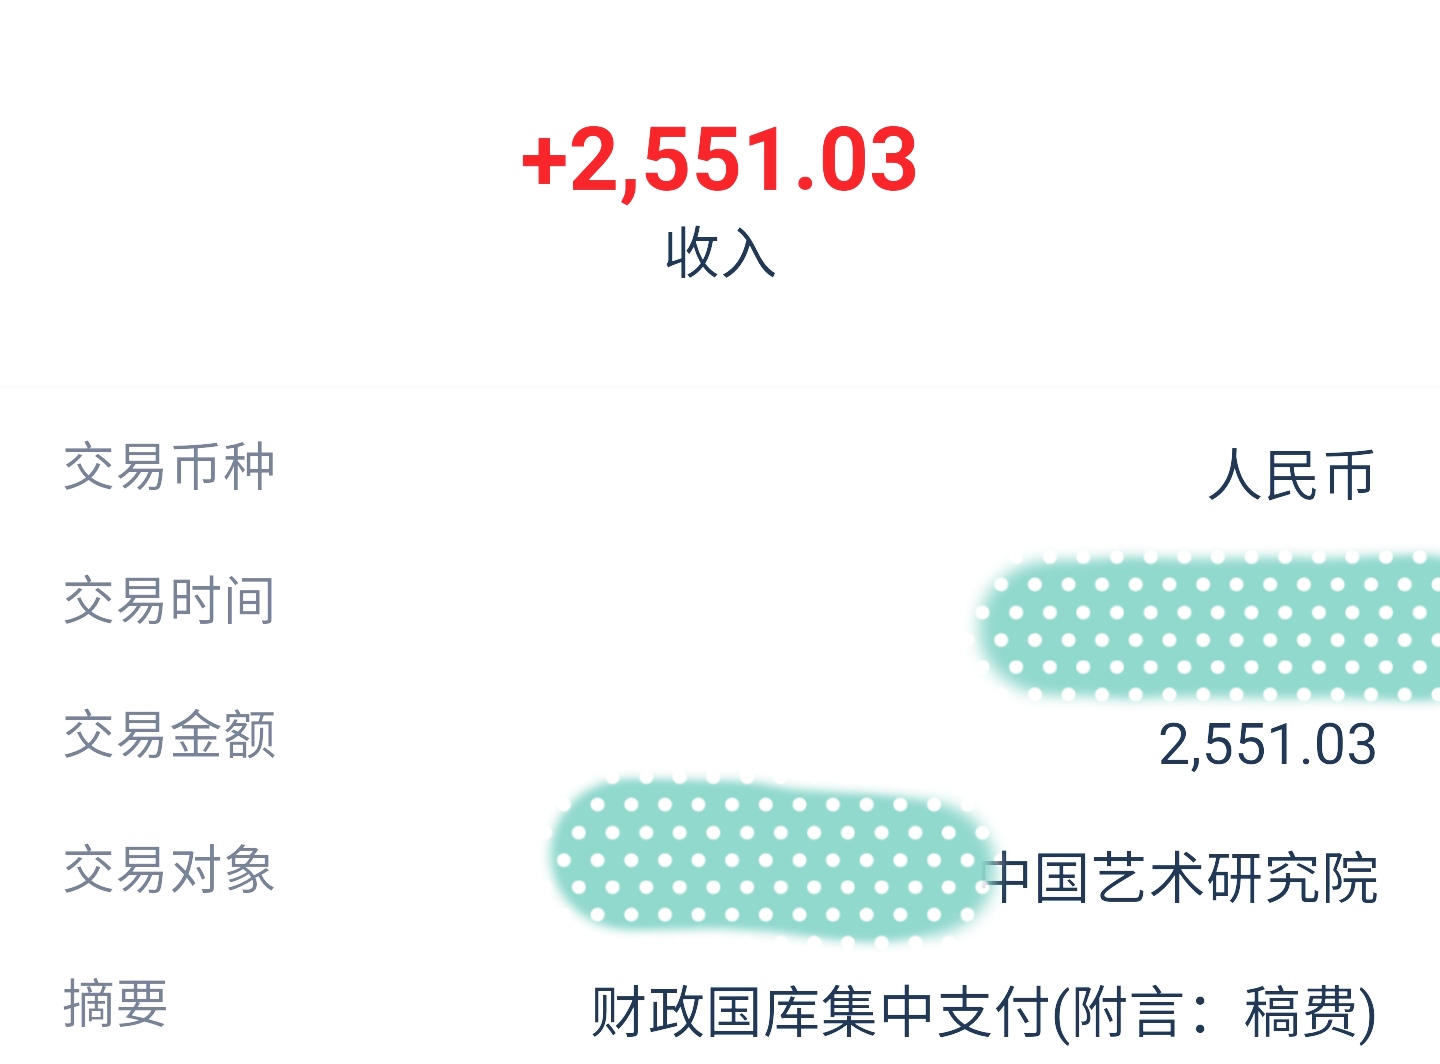The image size is (1440, 1064).
Task: Select the 摘要 row label
Action: (x=115, y=1003)
